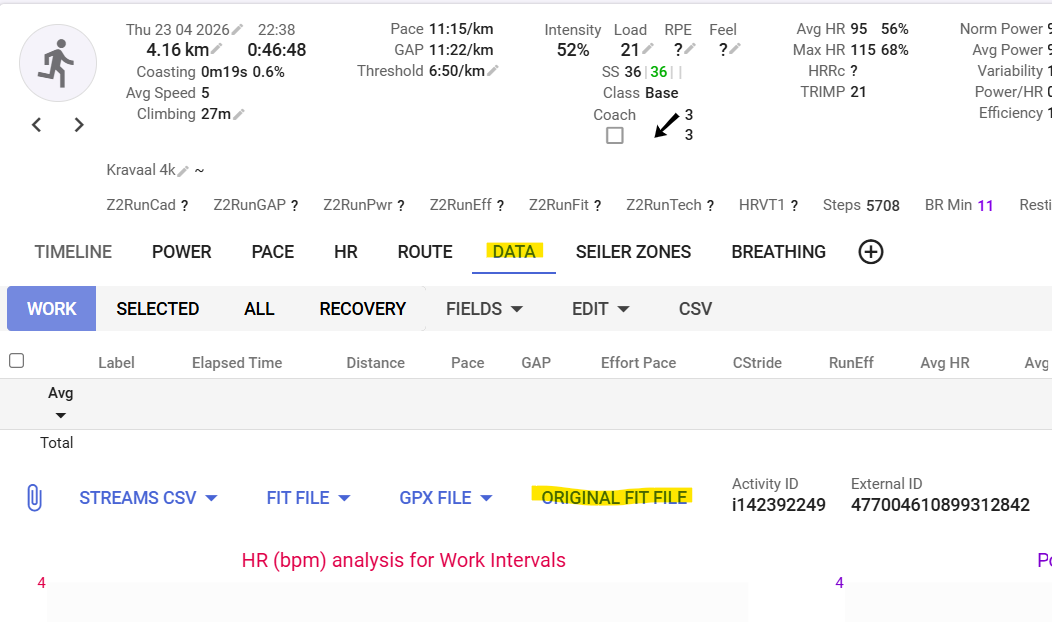The width and height of the screenshot is (1052, 622).
Task: Open the Avg aggregate dropdown arrow
Action: [60, 415]
